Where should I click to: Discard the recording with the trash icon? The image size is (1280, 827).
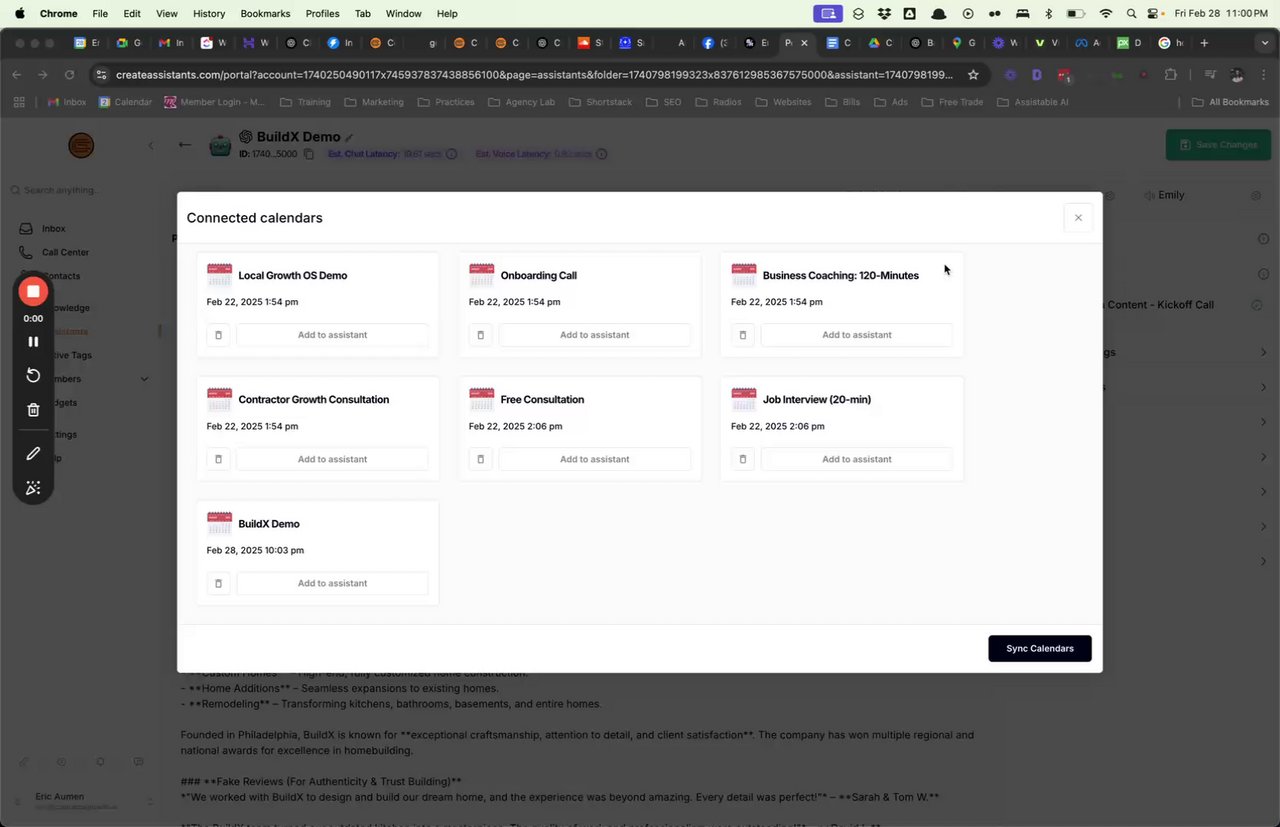pyautogui.click(x=33, y=409)
